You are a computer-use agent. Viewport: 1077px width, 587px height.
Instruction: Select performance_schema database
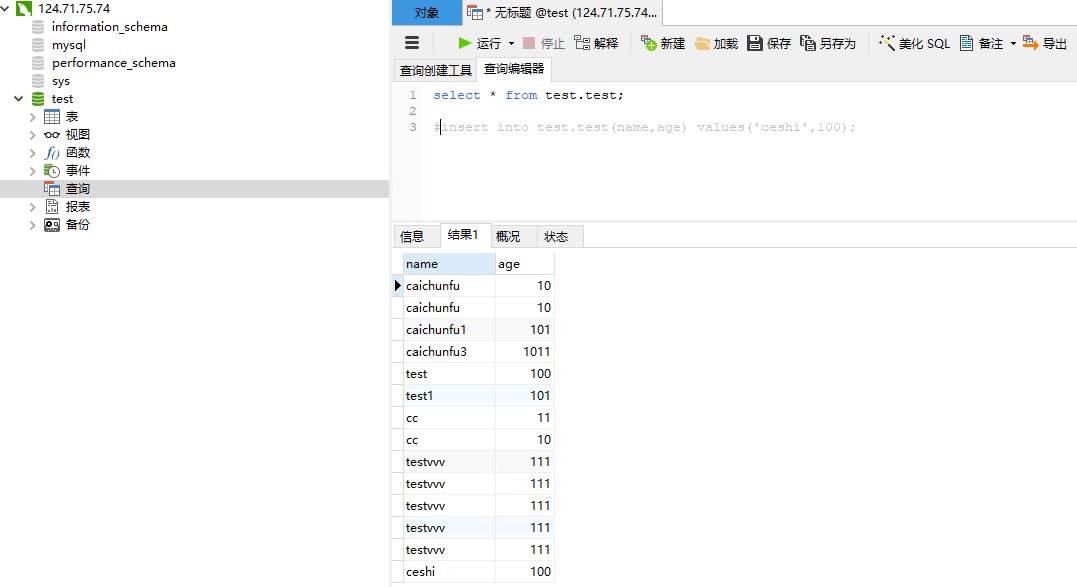[x=113, y=63]
